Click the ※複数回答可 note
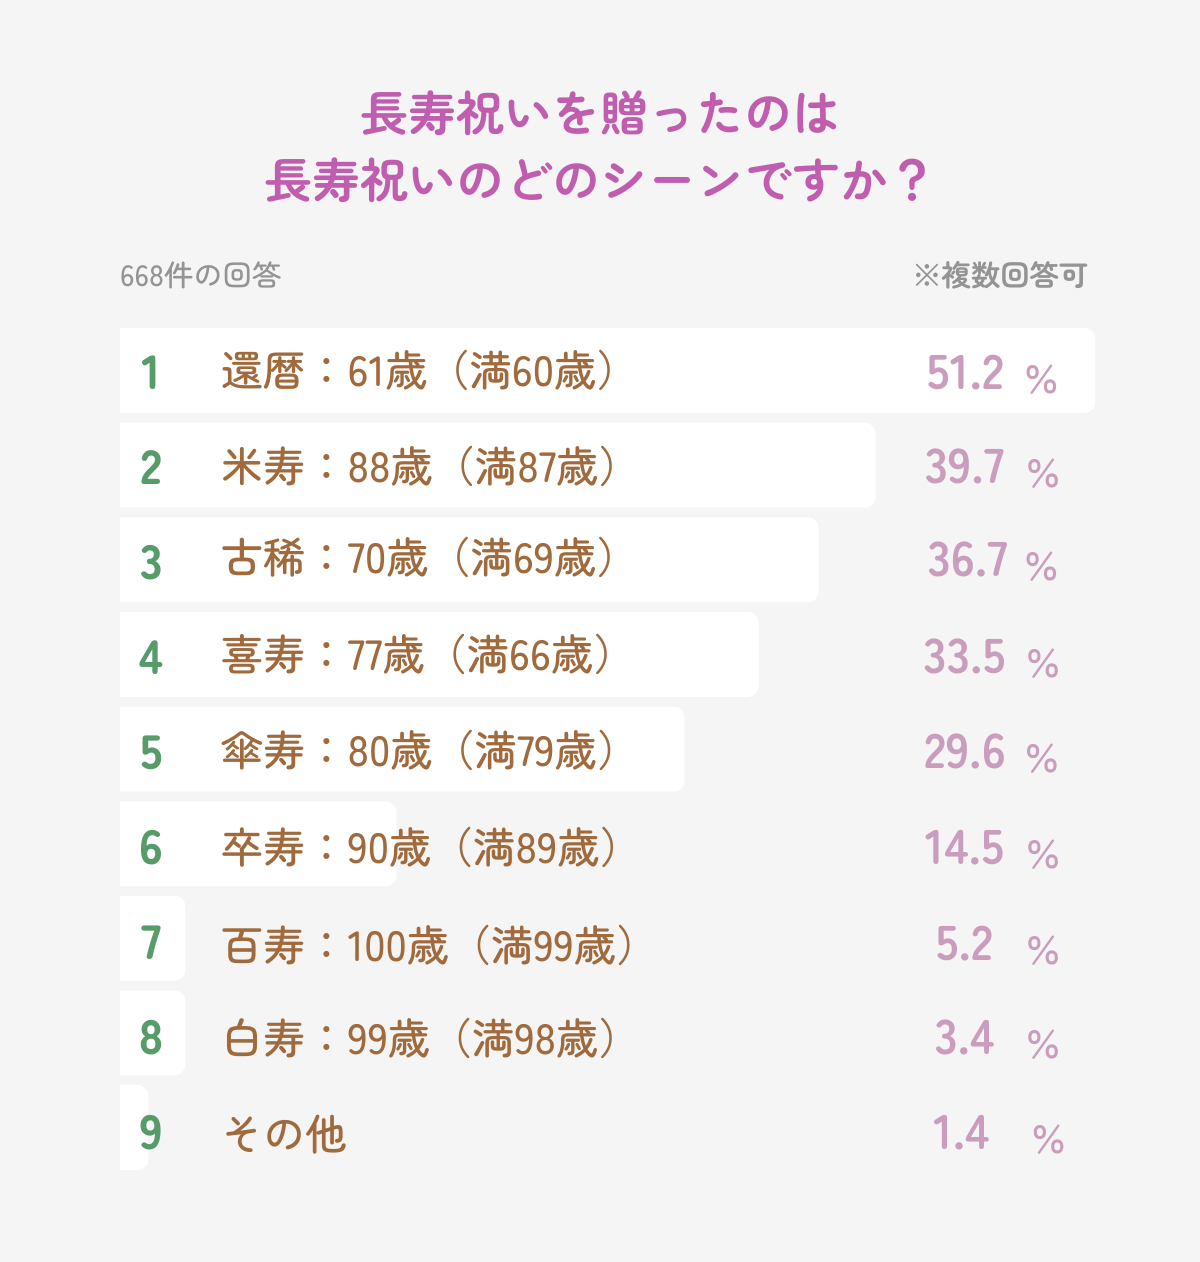This screenshot has width=1200, height=1262. 999,276
